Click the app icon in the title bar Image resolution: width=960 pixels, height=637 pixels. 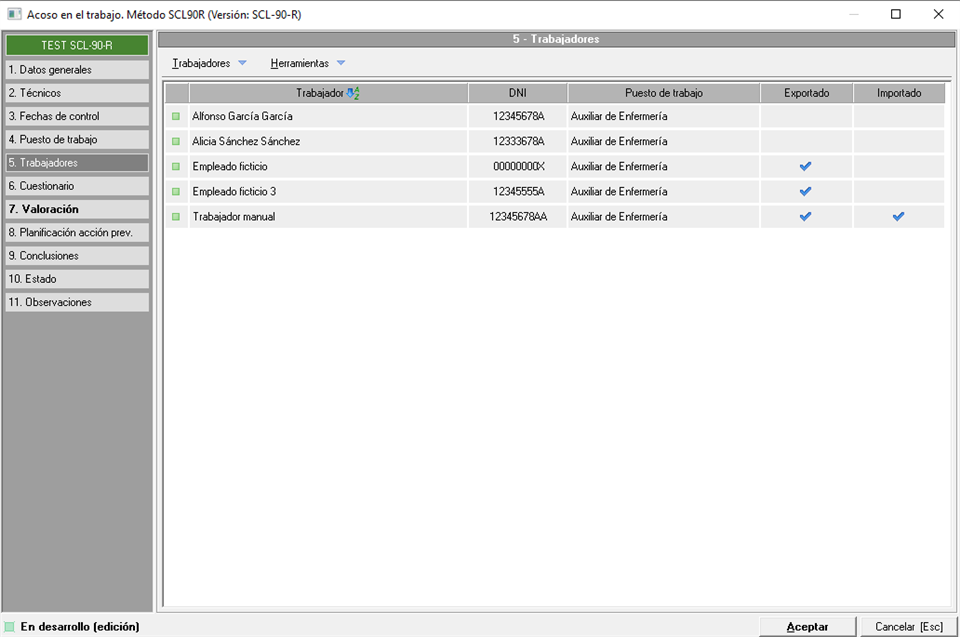pos(13,14)
